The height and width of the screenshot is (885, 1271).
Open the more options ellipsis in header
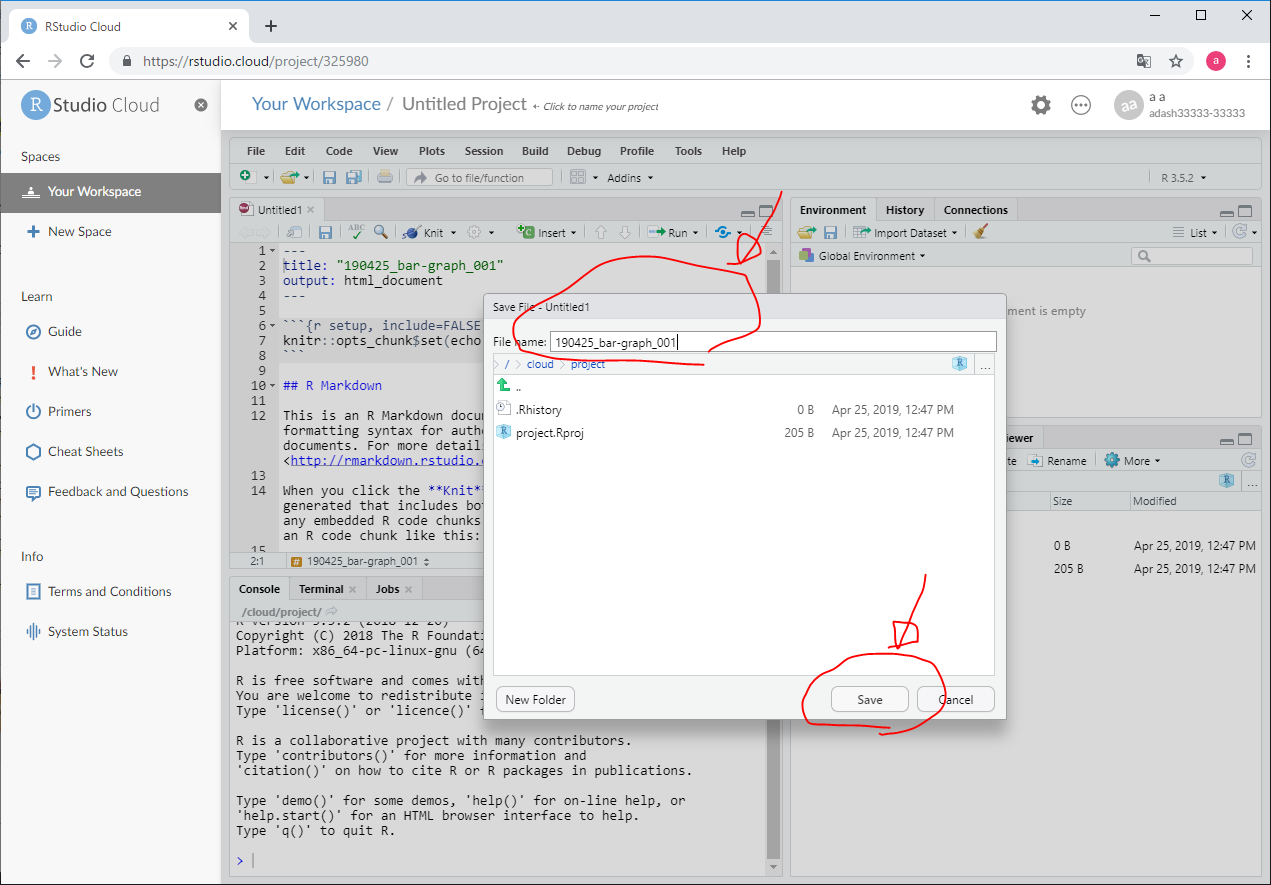point(1081,105)
